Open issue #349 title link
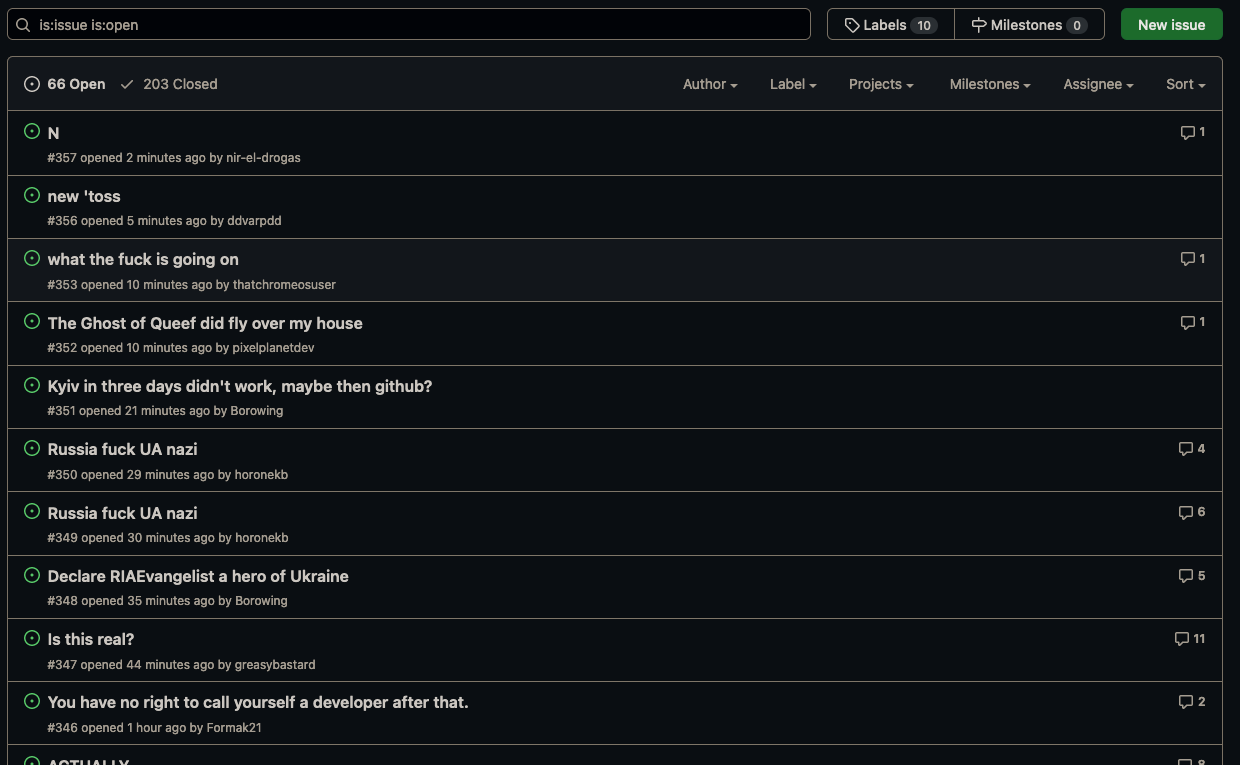 tap(122, 513)
